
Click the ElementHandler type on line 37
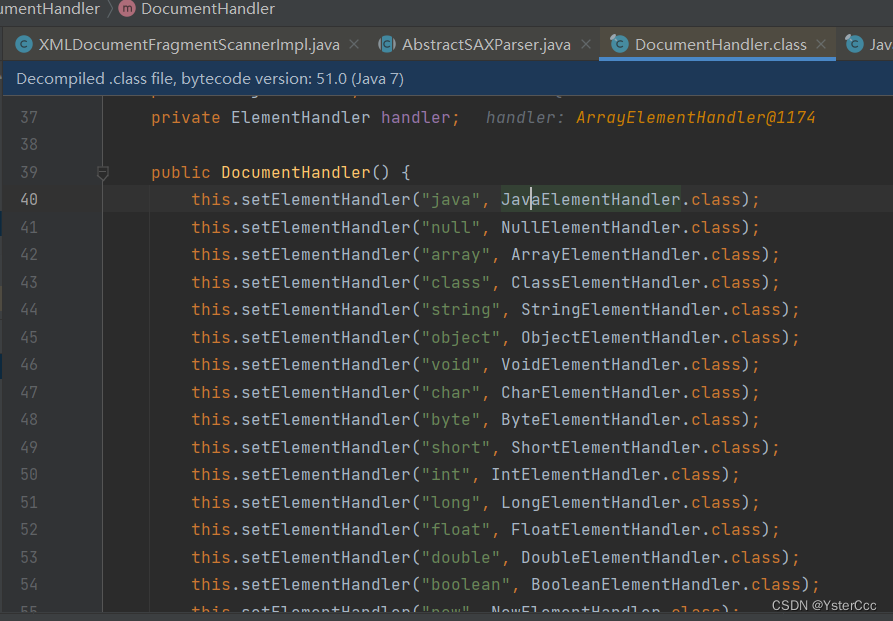pos(300,117)
